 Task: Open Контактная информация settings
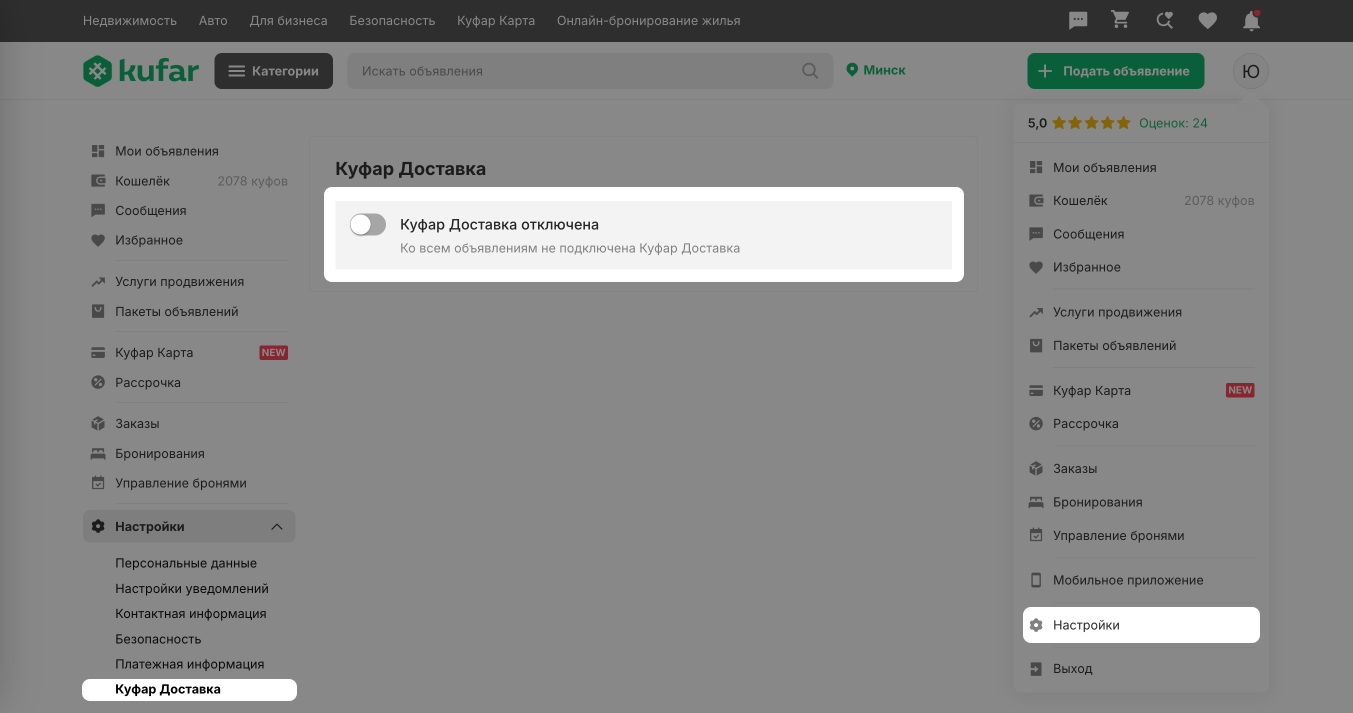pos(191,614)
